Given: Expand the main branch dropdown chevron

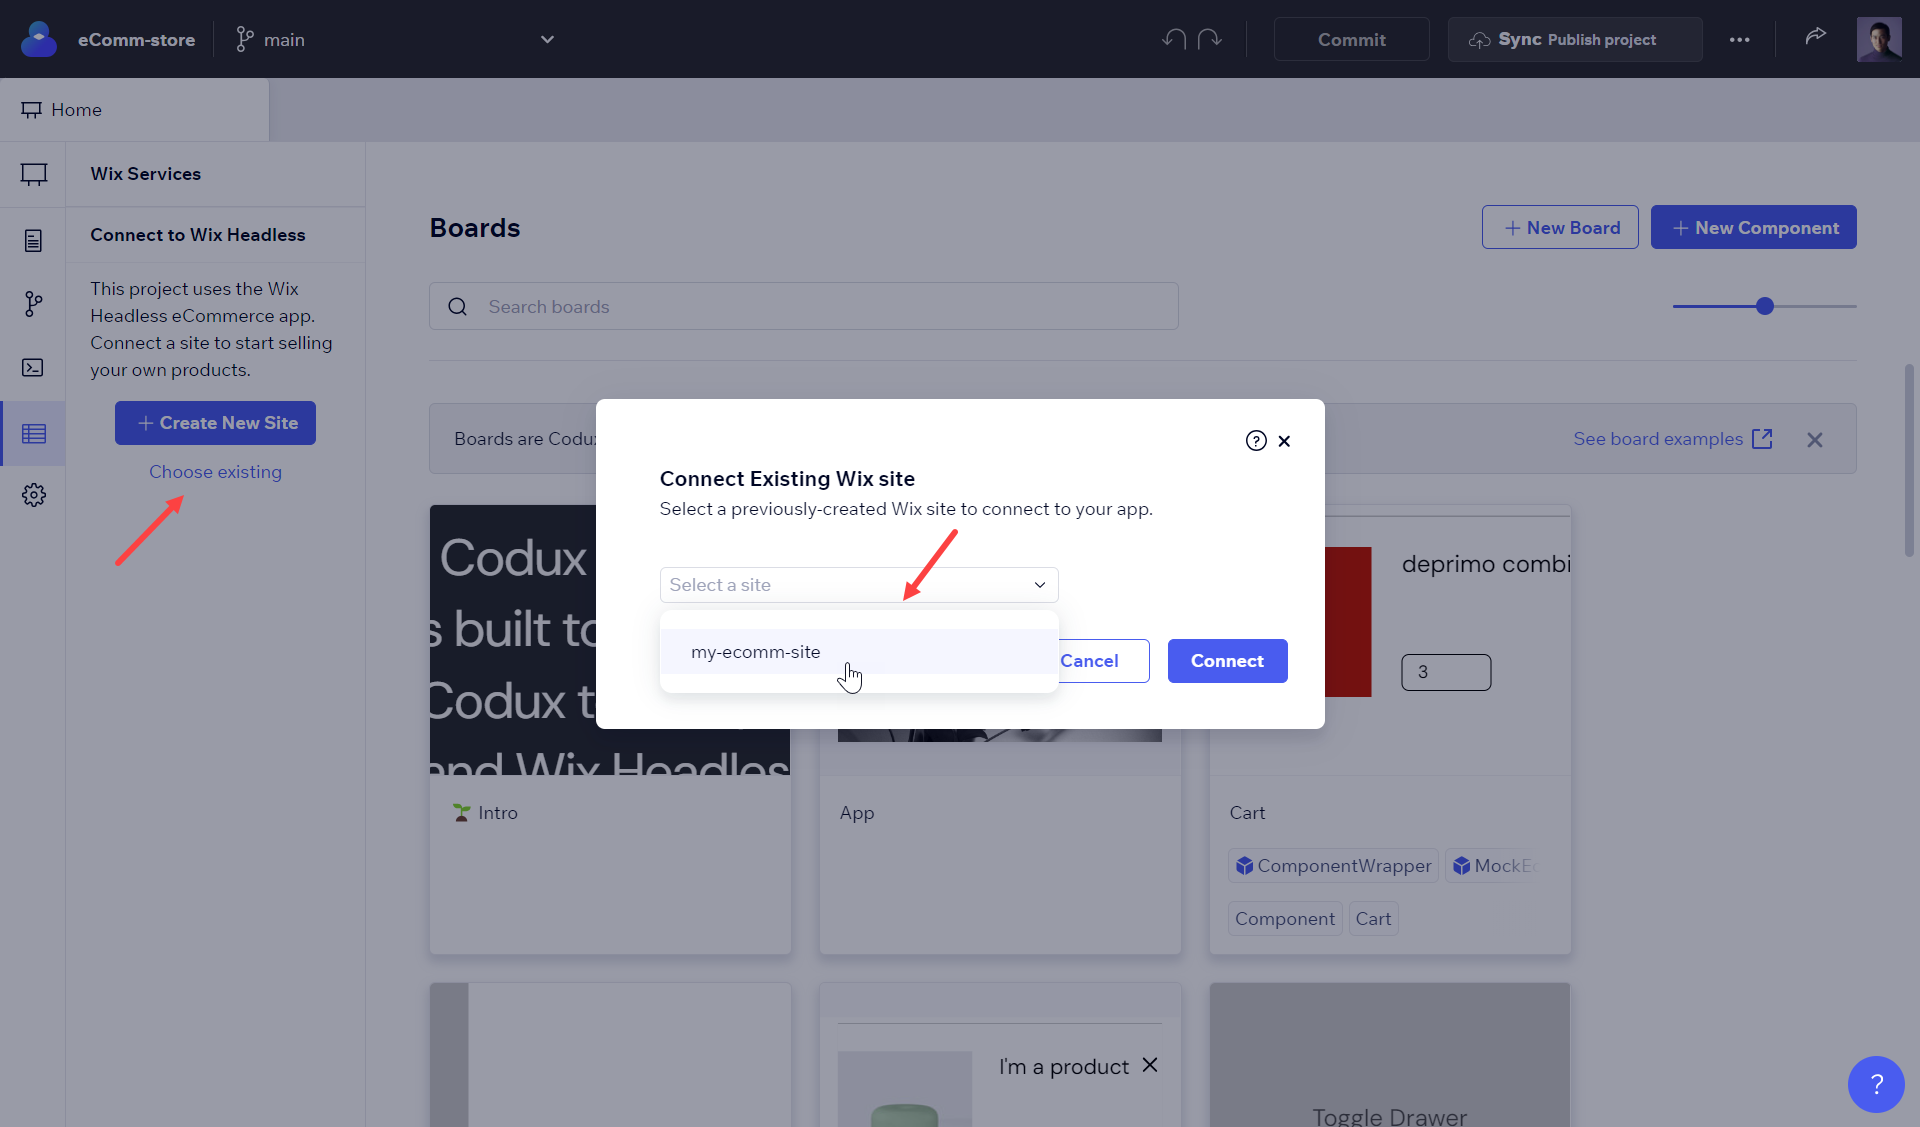Looking at the screenshot, I should click(x=547, y=39).
